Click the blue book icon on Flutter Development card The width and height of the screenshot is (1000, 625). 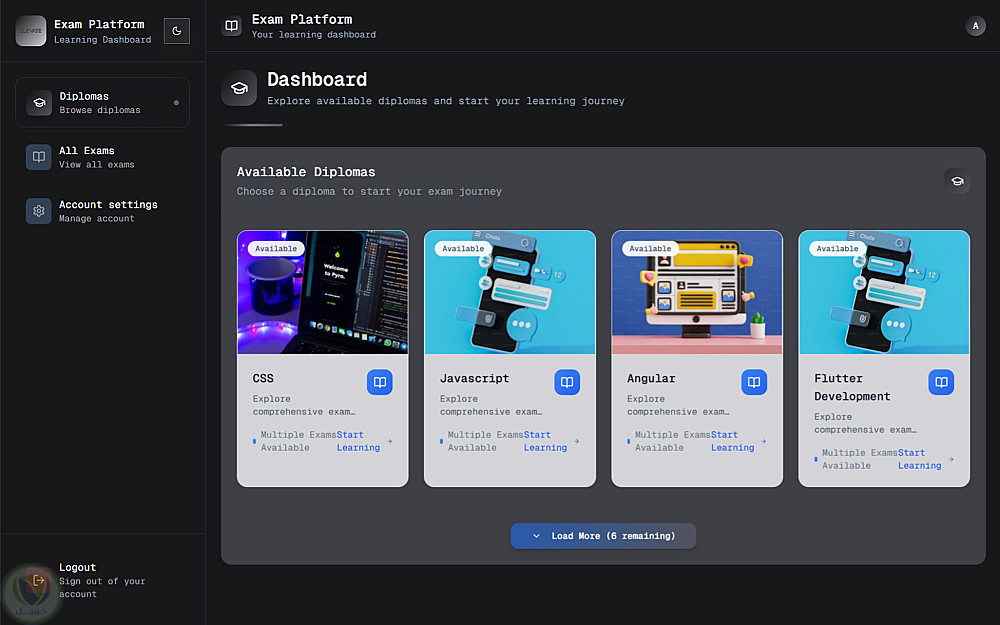click(x=941, y=382)
